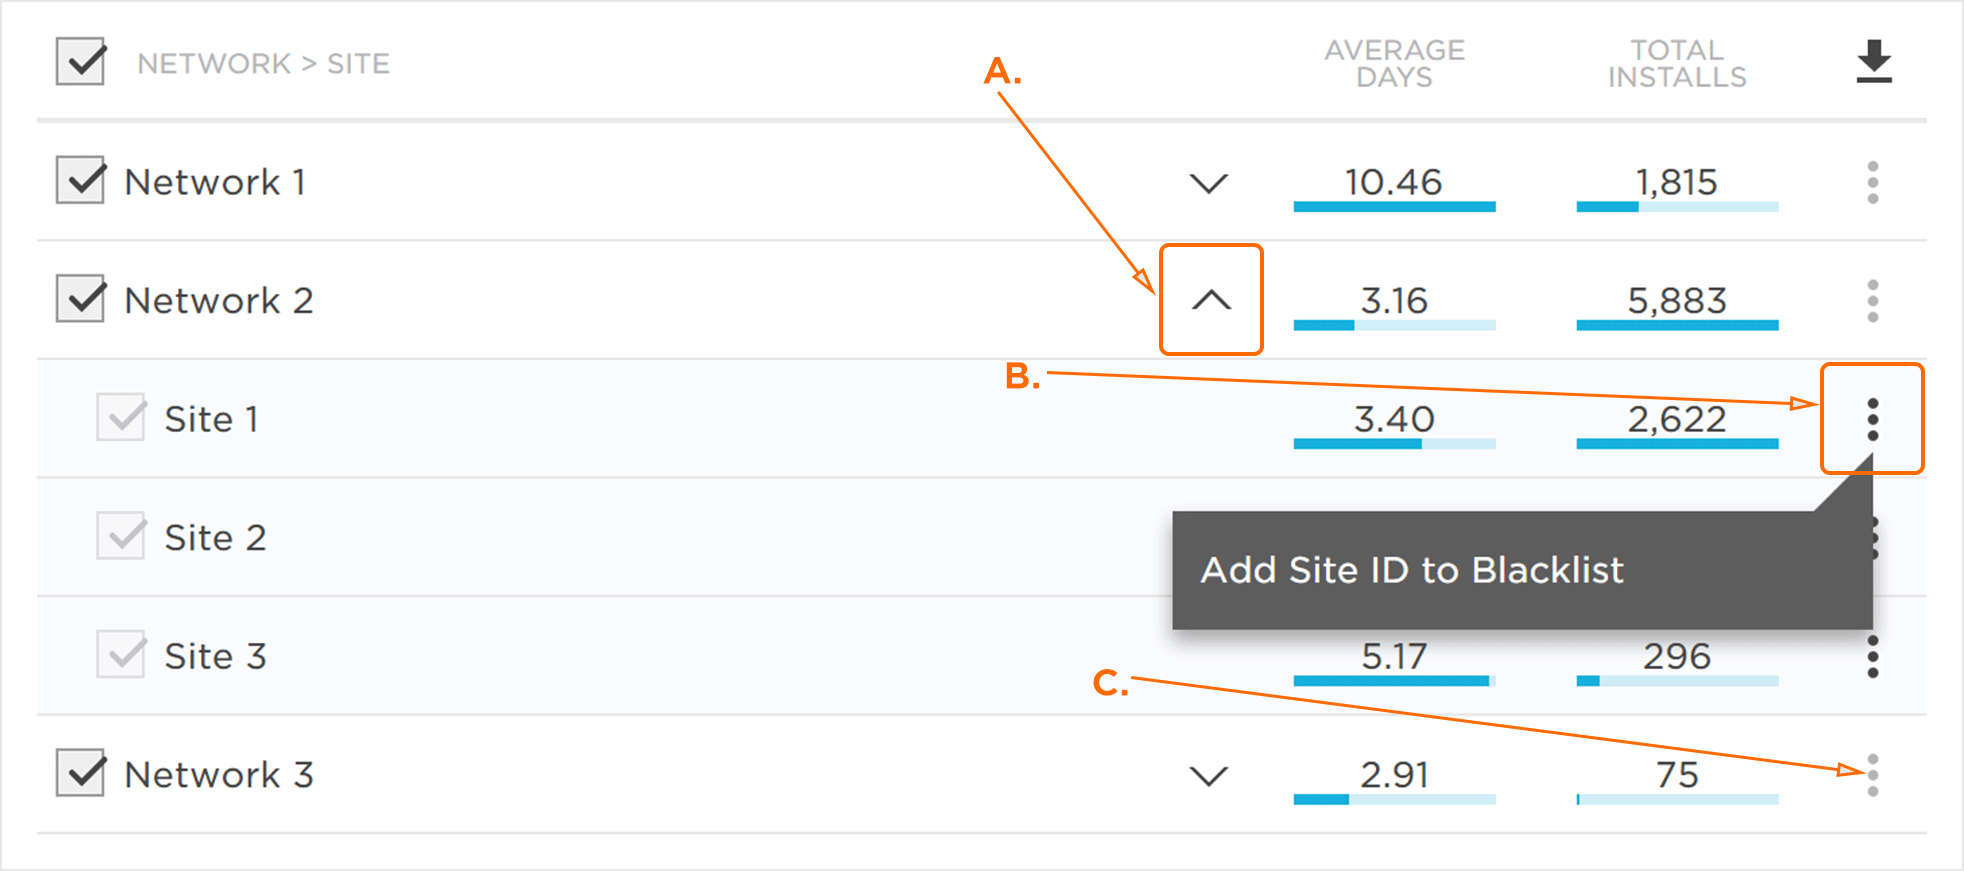This screenshot has height=871, width=1964.
Task: Uncheck the Network 3 checkbox
Action: [x=81, y=773]
